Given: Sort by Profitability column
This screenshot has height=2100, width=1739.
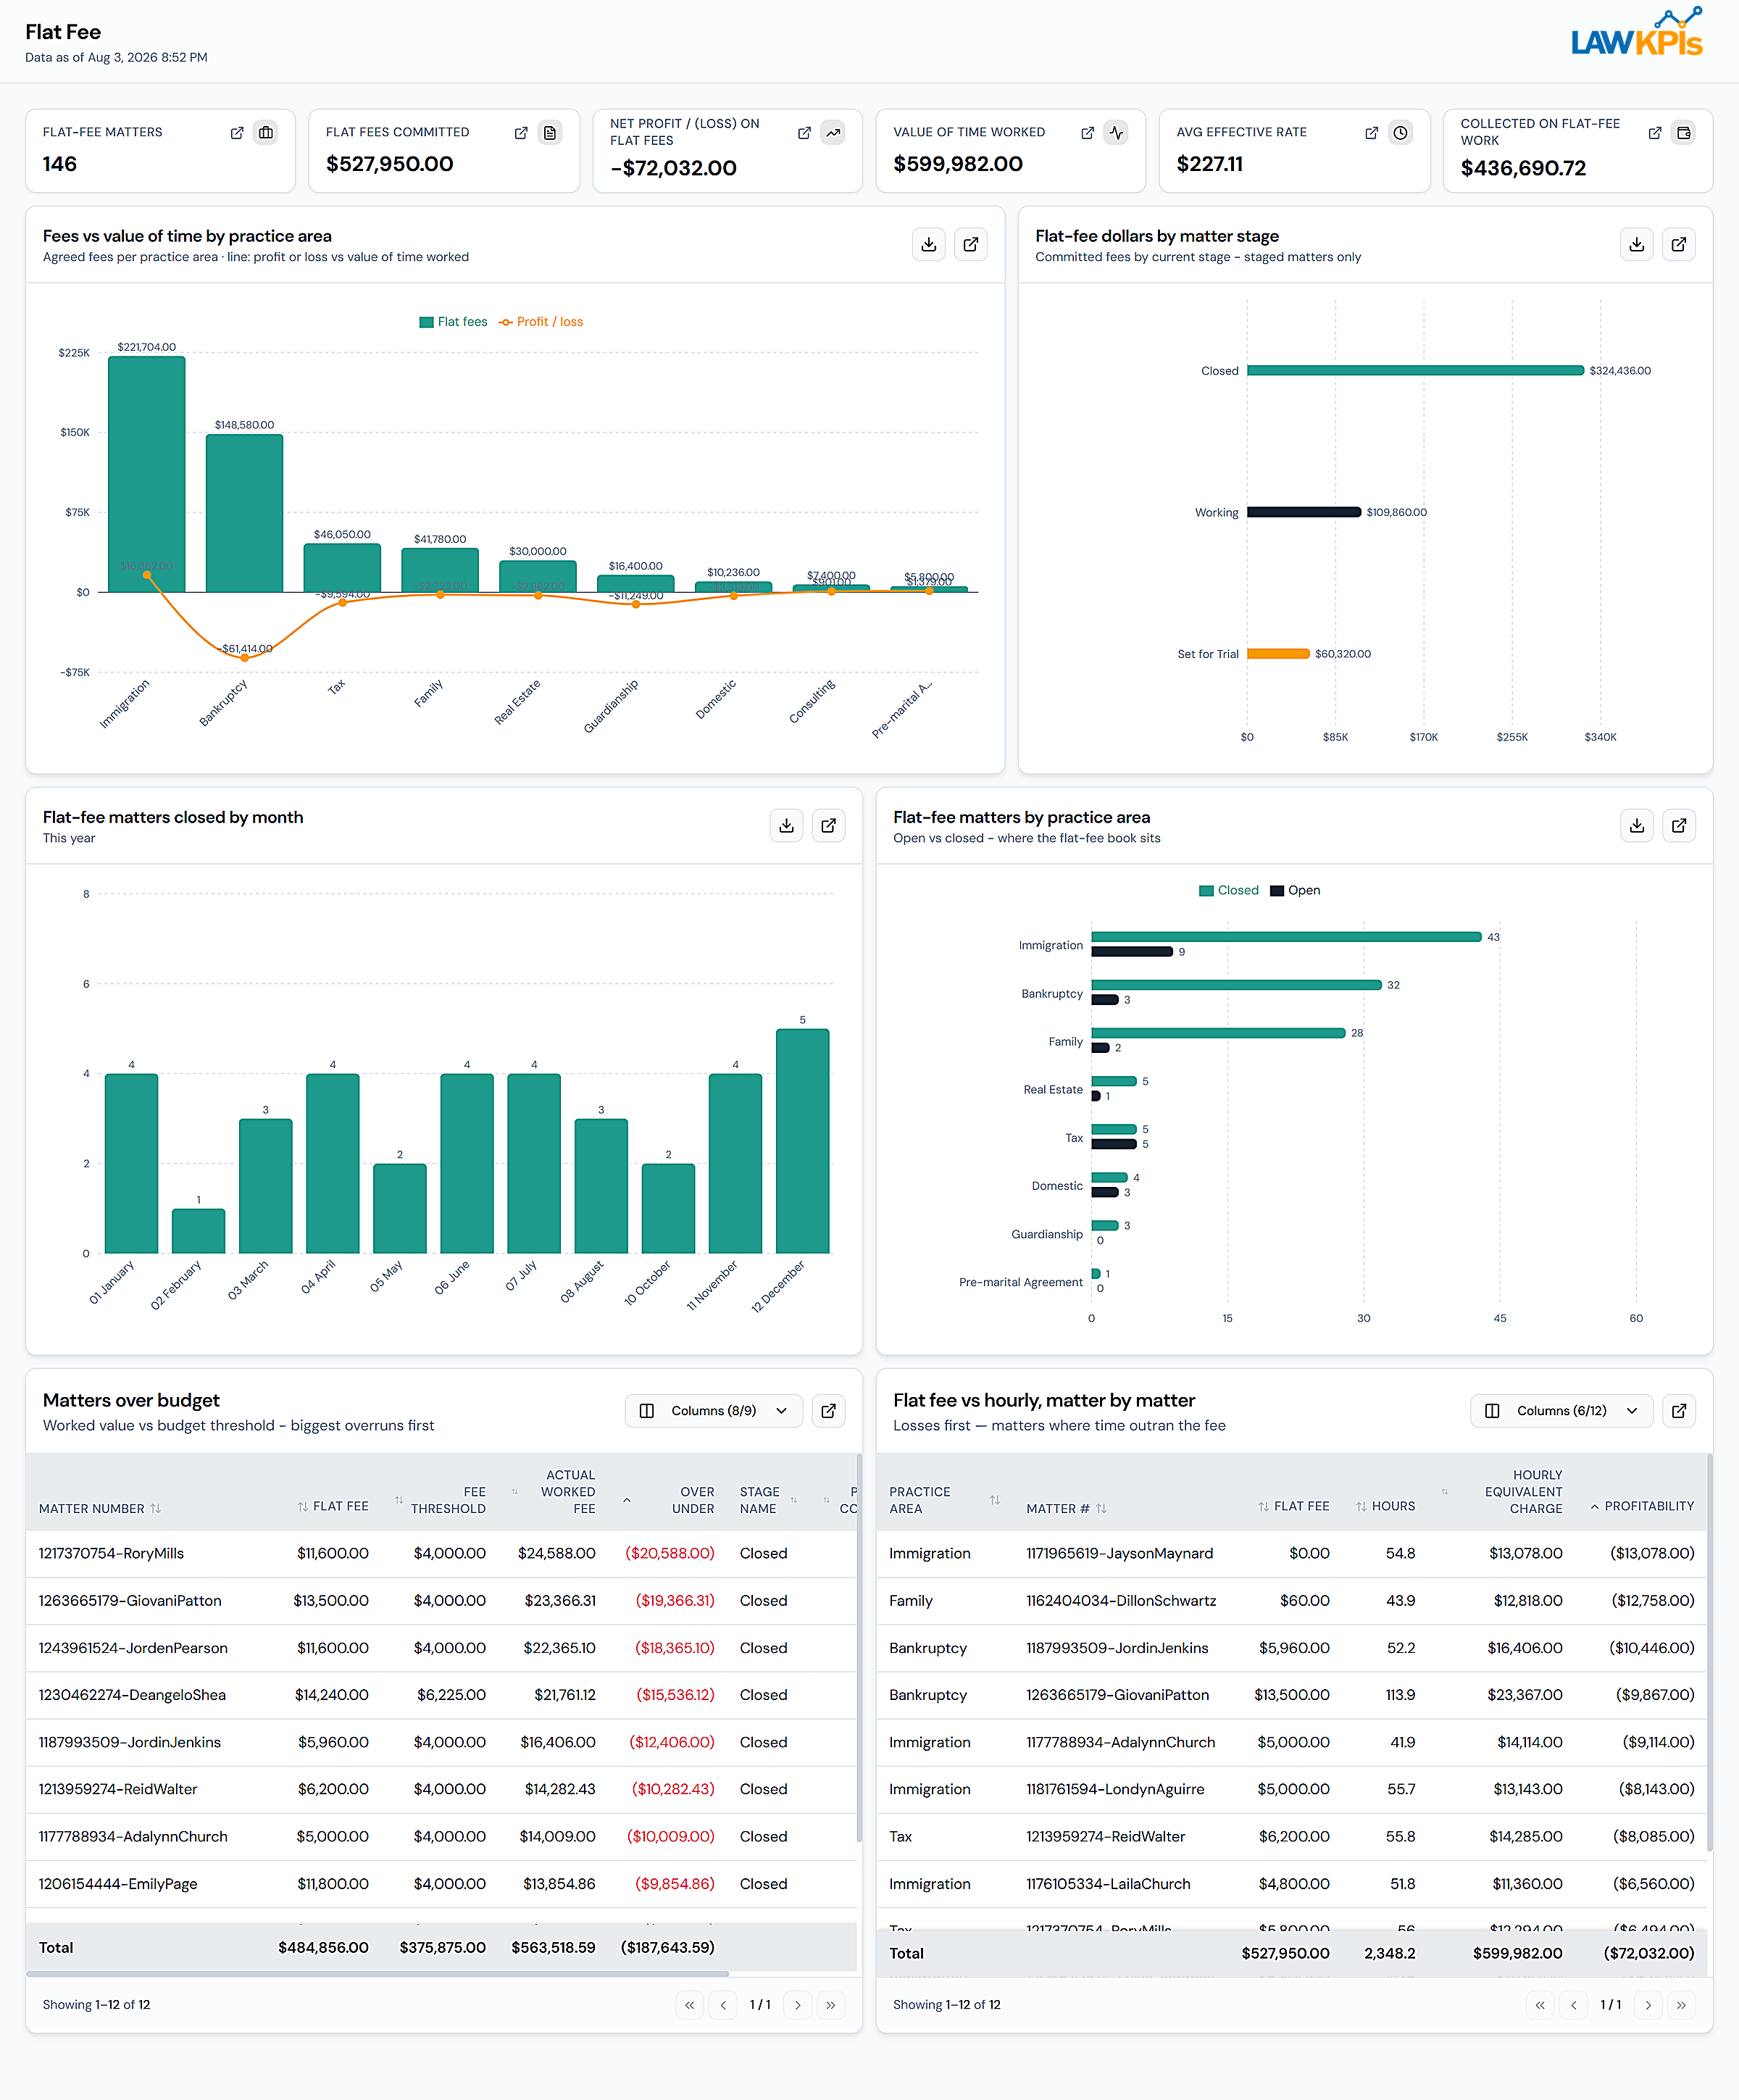Looking at the screenshot, I should [x=1642, y=1507].
